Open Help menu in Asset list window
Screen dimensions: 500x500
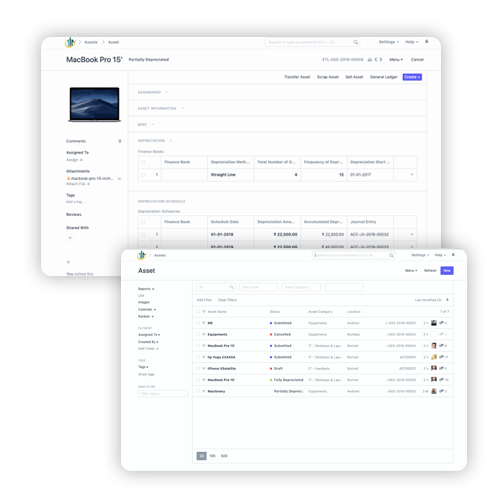tap(440, 255)
